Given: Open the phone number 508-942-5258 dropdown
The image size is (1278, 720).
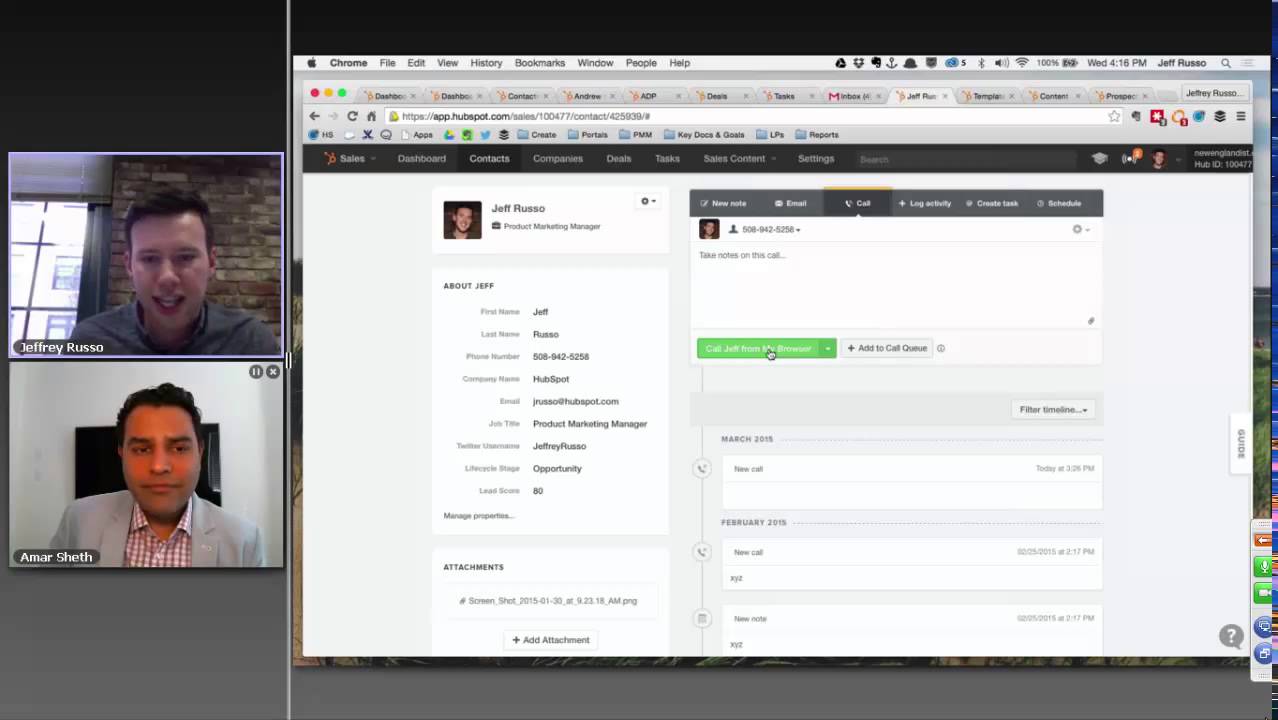Looking at the screenshot, I should coord(765,229).
